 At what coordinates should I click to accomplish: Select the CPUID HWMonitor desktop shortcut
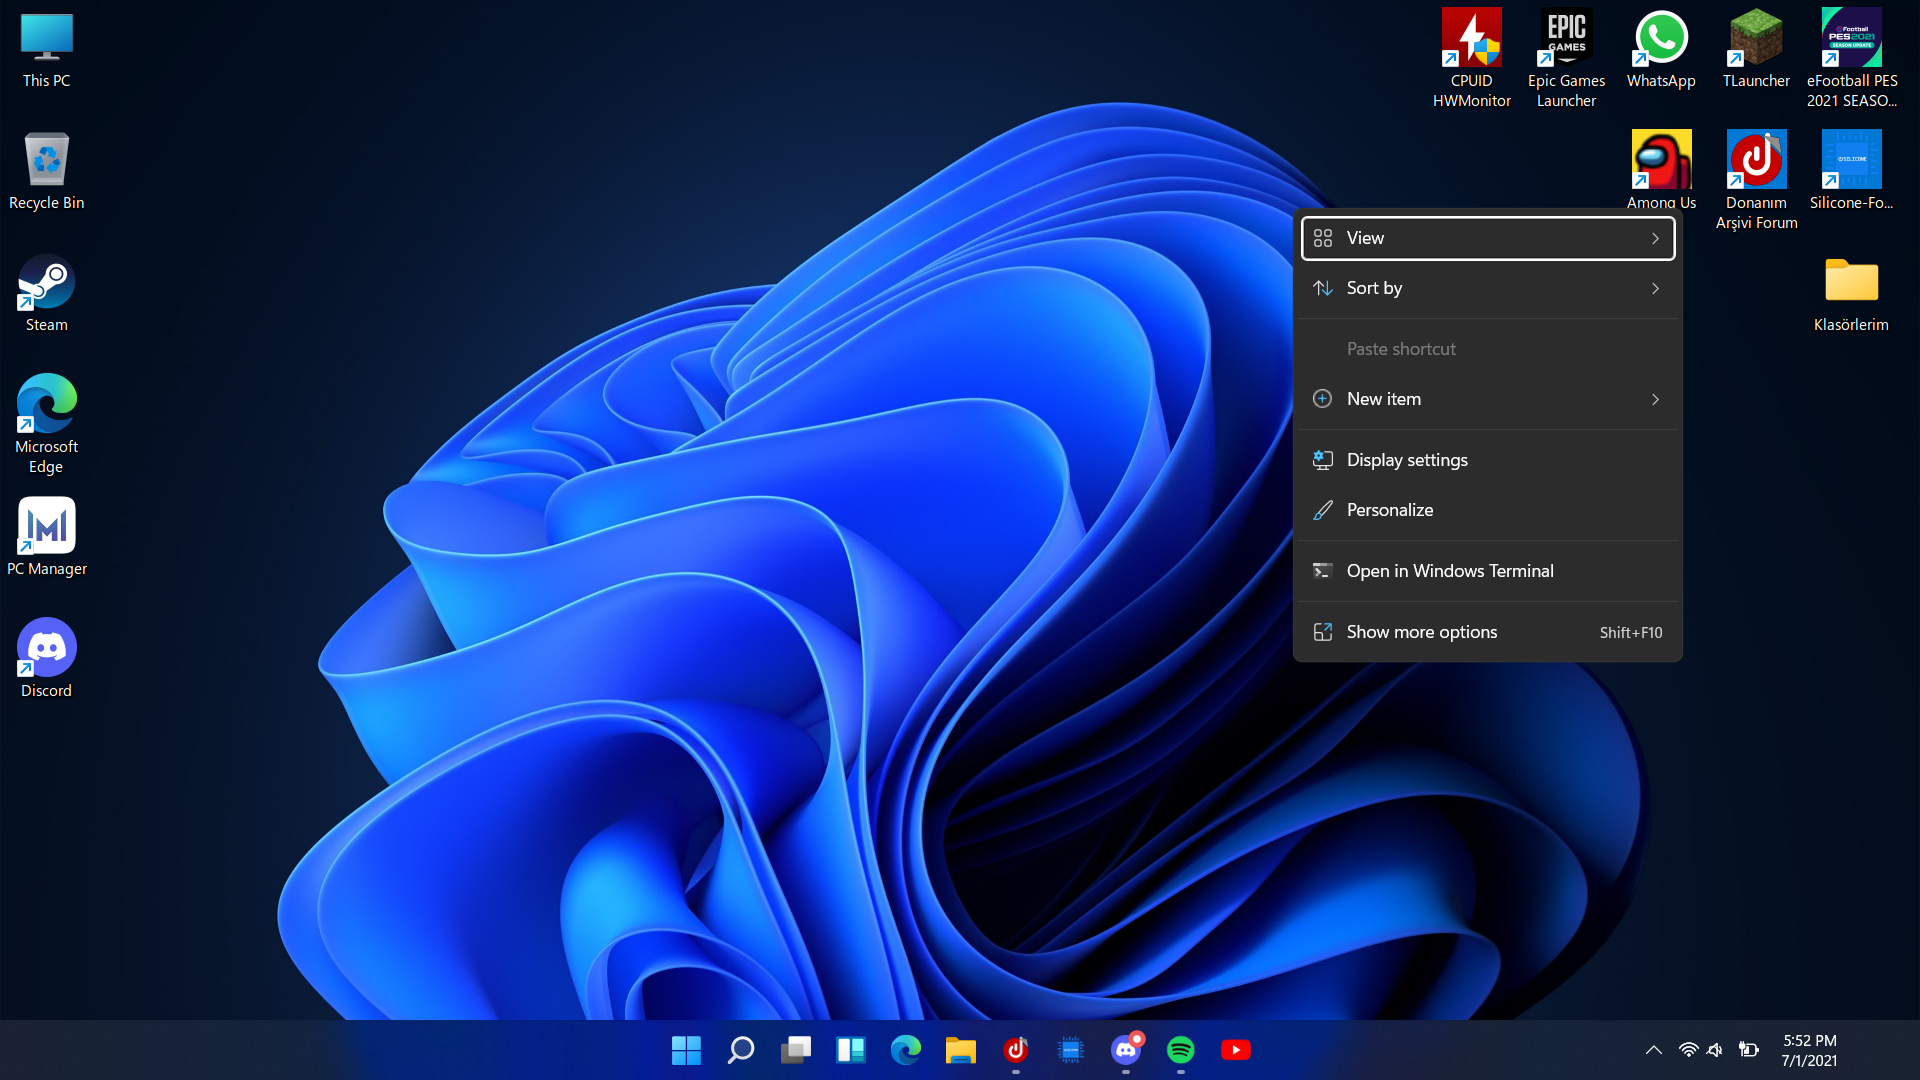(1471, 58)
